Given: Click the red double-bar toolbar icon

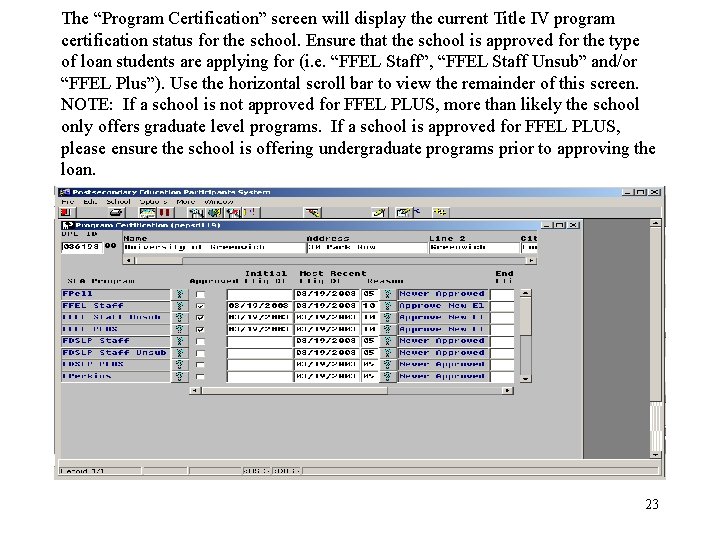Looking at the screenshot, I should click(164, 213).
